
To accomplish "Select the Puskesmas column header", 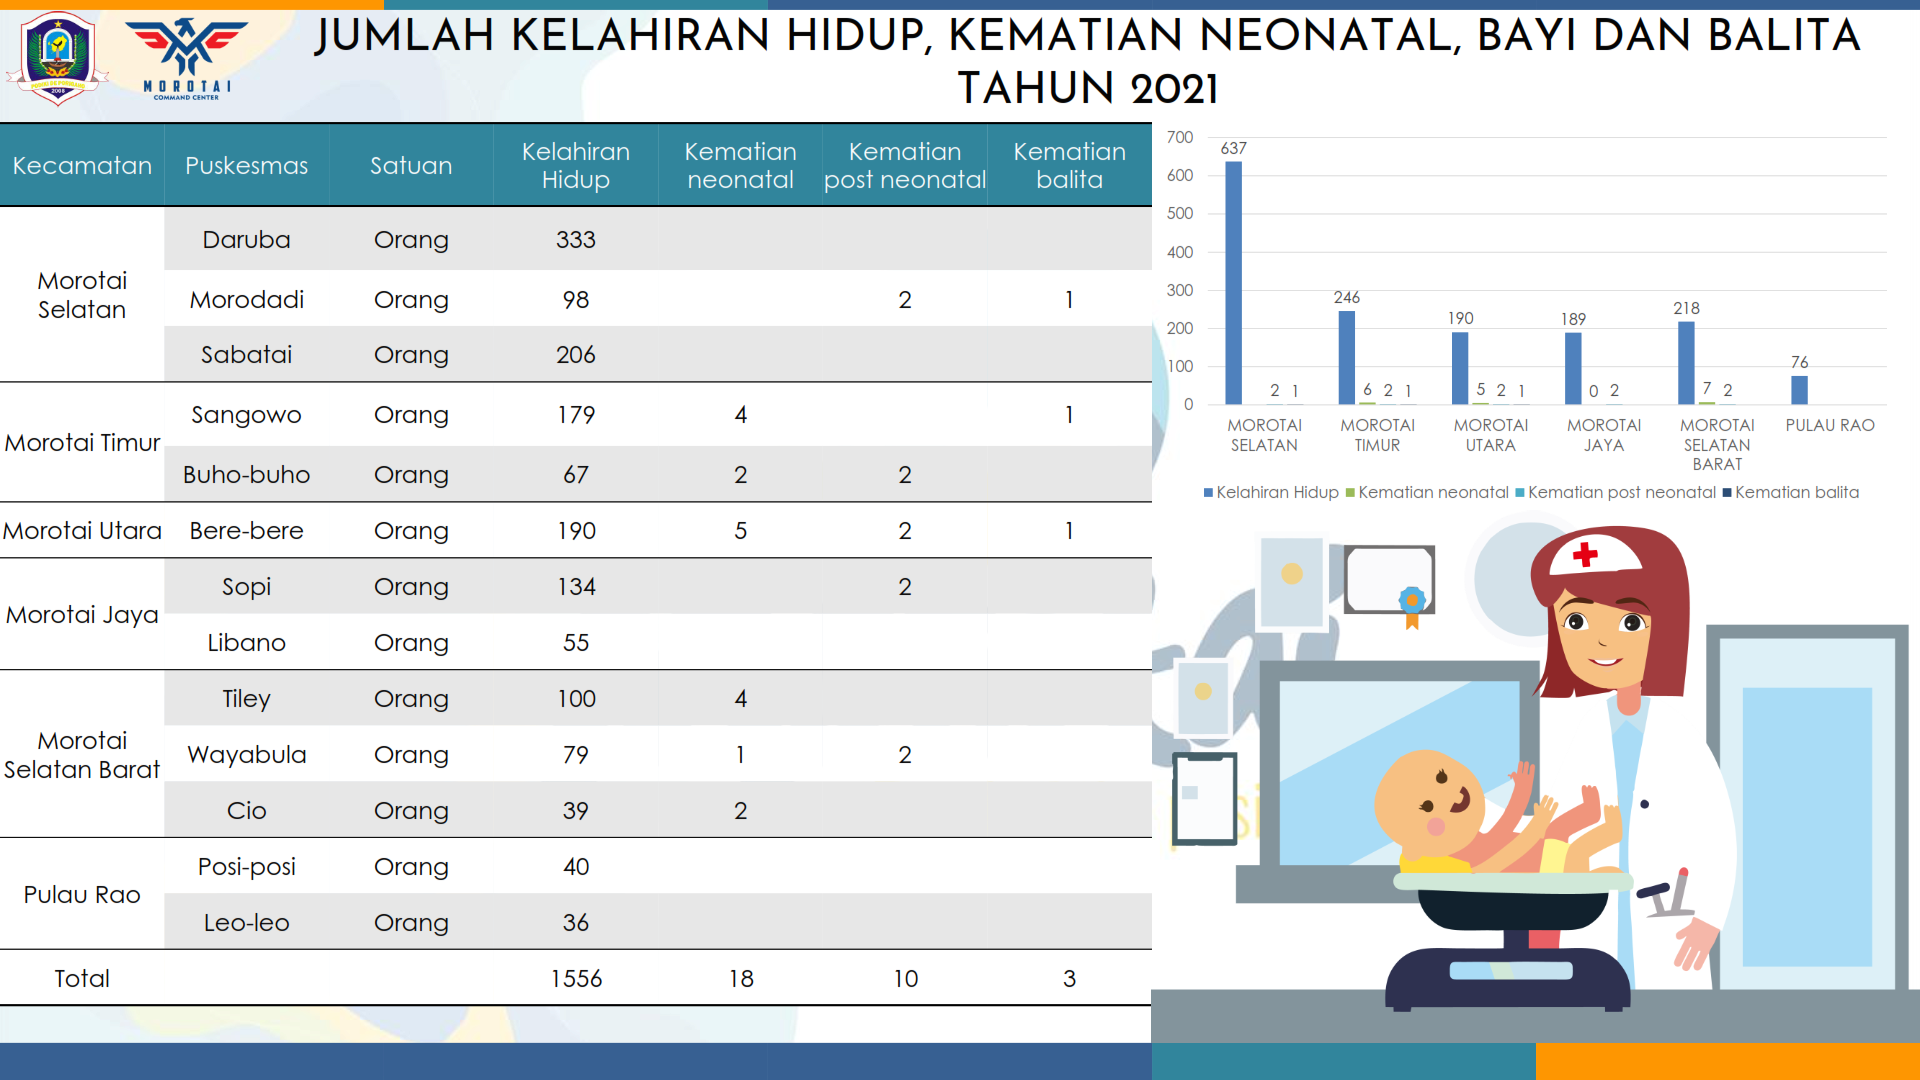I will pyautogui.click(x=247, y=165).
